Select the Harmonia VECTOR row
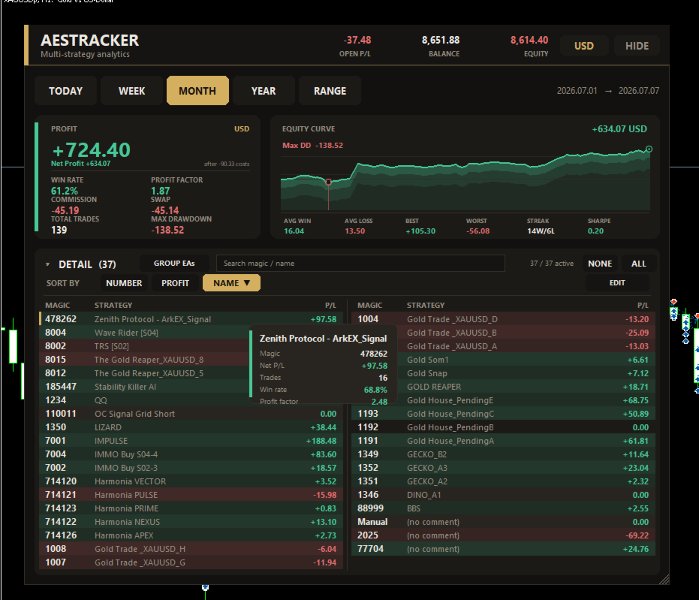Screen dimensions: 699x600 coord(191,481)
